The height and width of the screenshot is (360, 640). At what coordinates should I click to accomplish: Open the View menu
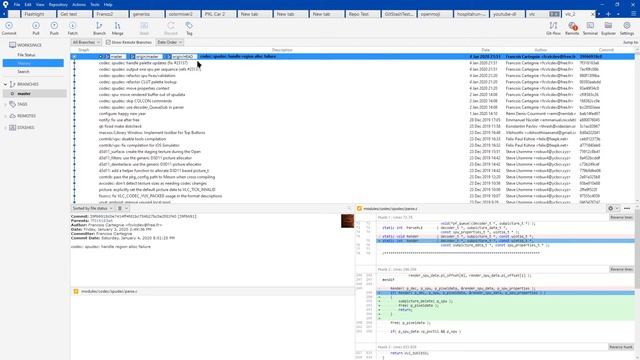click(x=40, y=4)
